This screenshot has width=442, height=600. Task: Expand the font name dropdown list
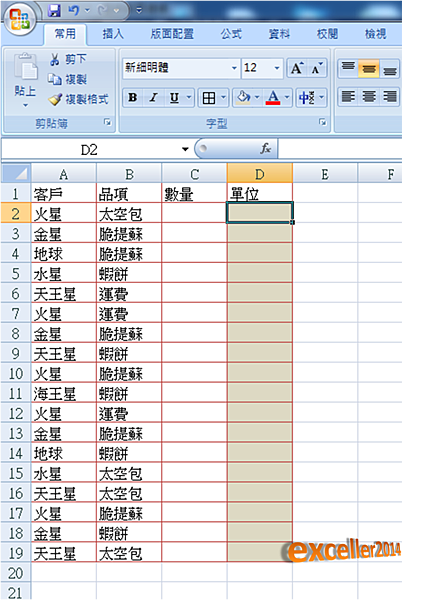[x=234, y=68]
